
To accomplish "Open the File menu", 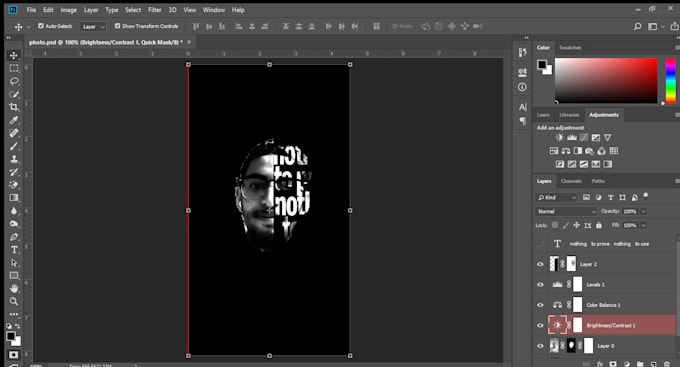I will coord(31,10).
